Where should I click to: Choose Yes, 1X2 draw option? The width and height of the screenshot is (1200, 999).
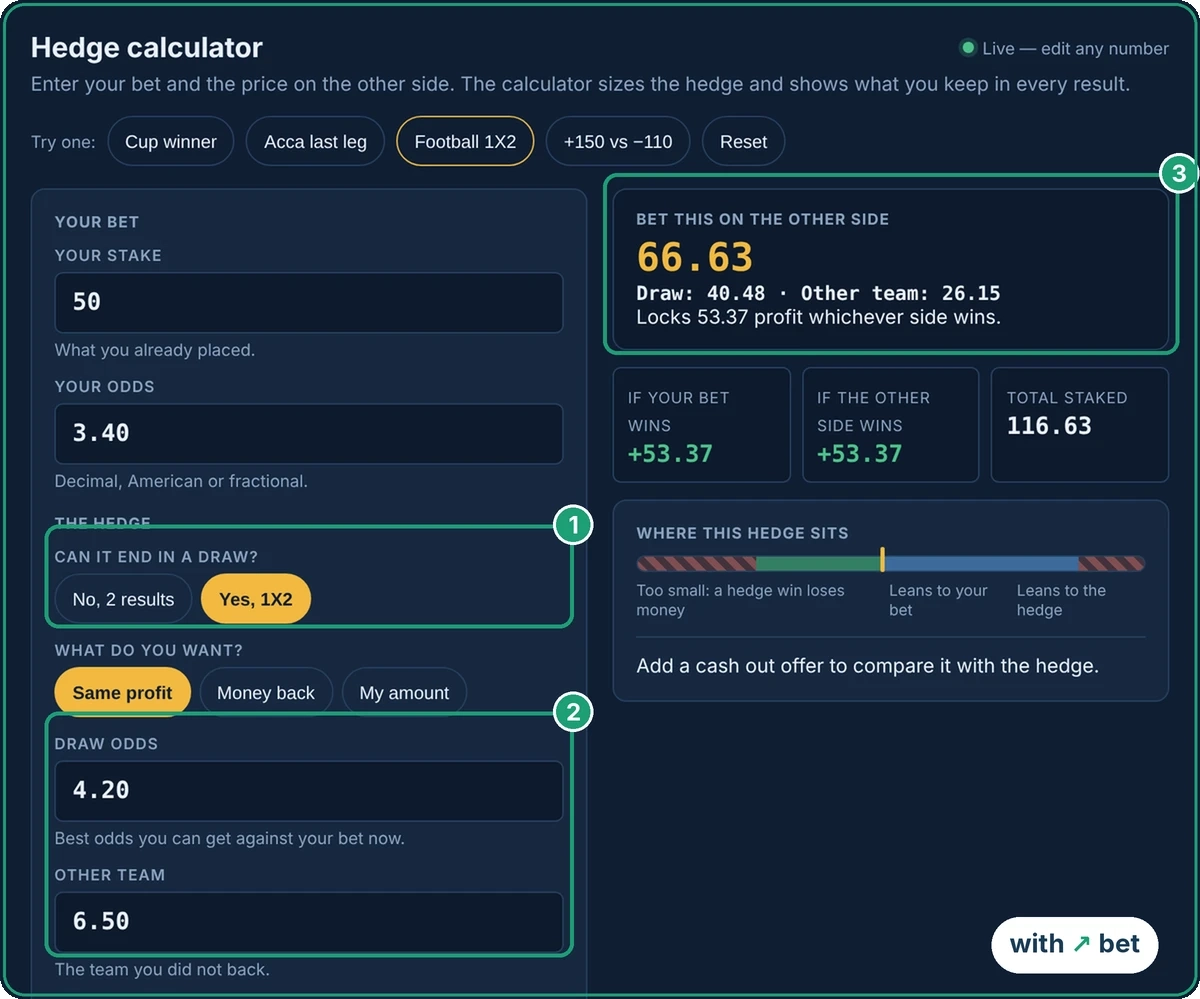click(x=256, y=599)
